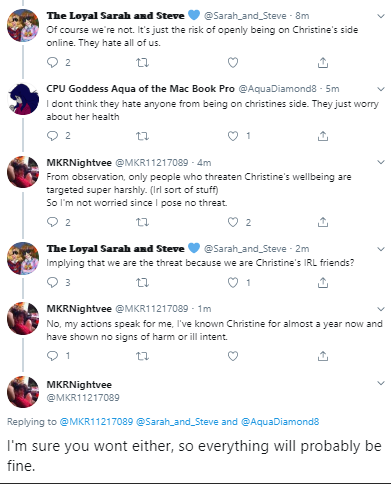Viewport: 391px width, 484px height.
Task: Open @MKR11217089 link in Replying to line
Action: click(x=96, y=422)
